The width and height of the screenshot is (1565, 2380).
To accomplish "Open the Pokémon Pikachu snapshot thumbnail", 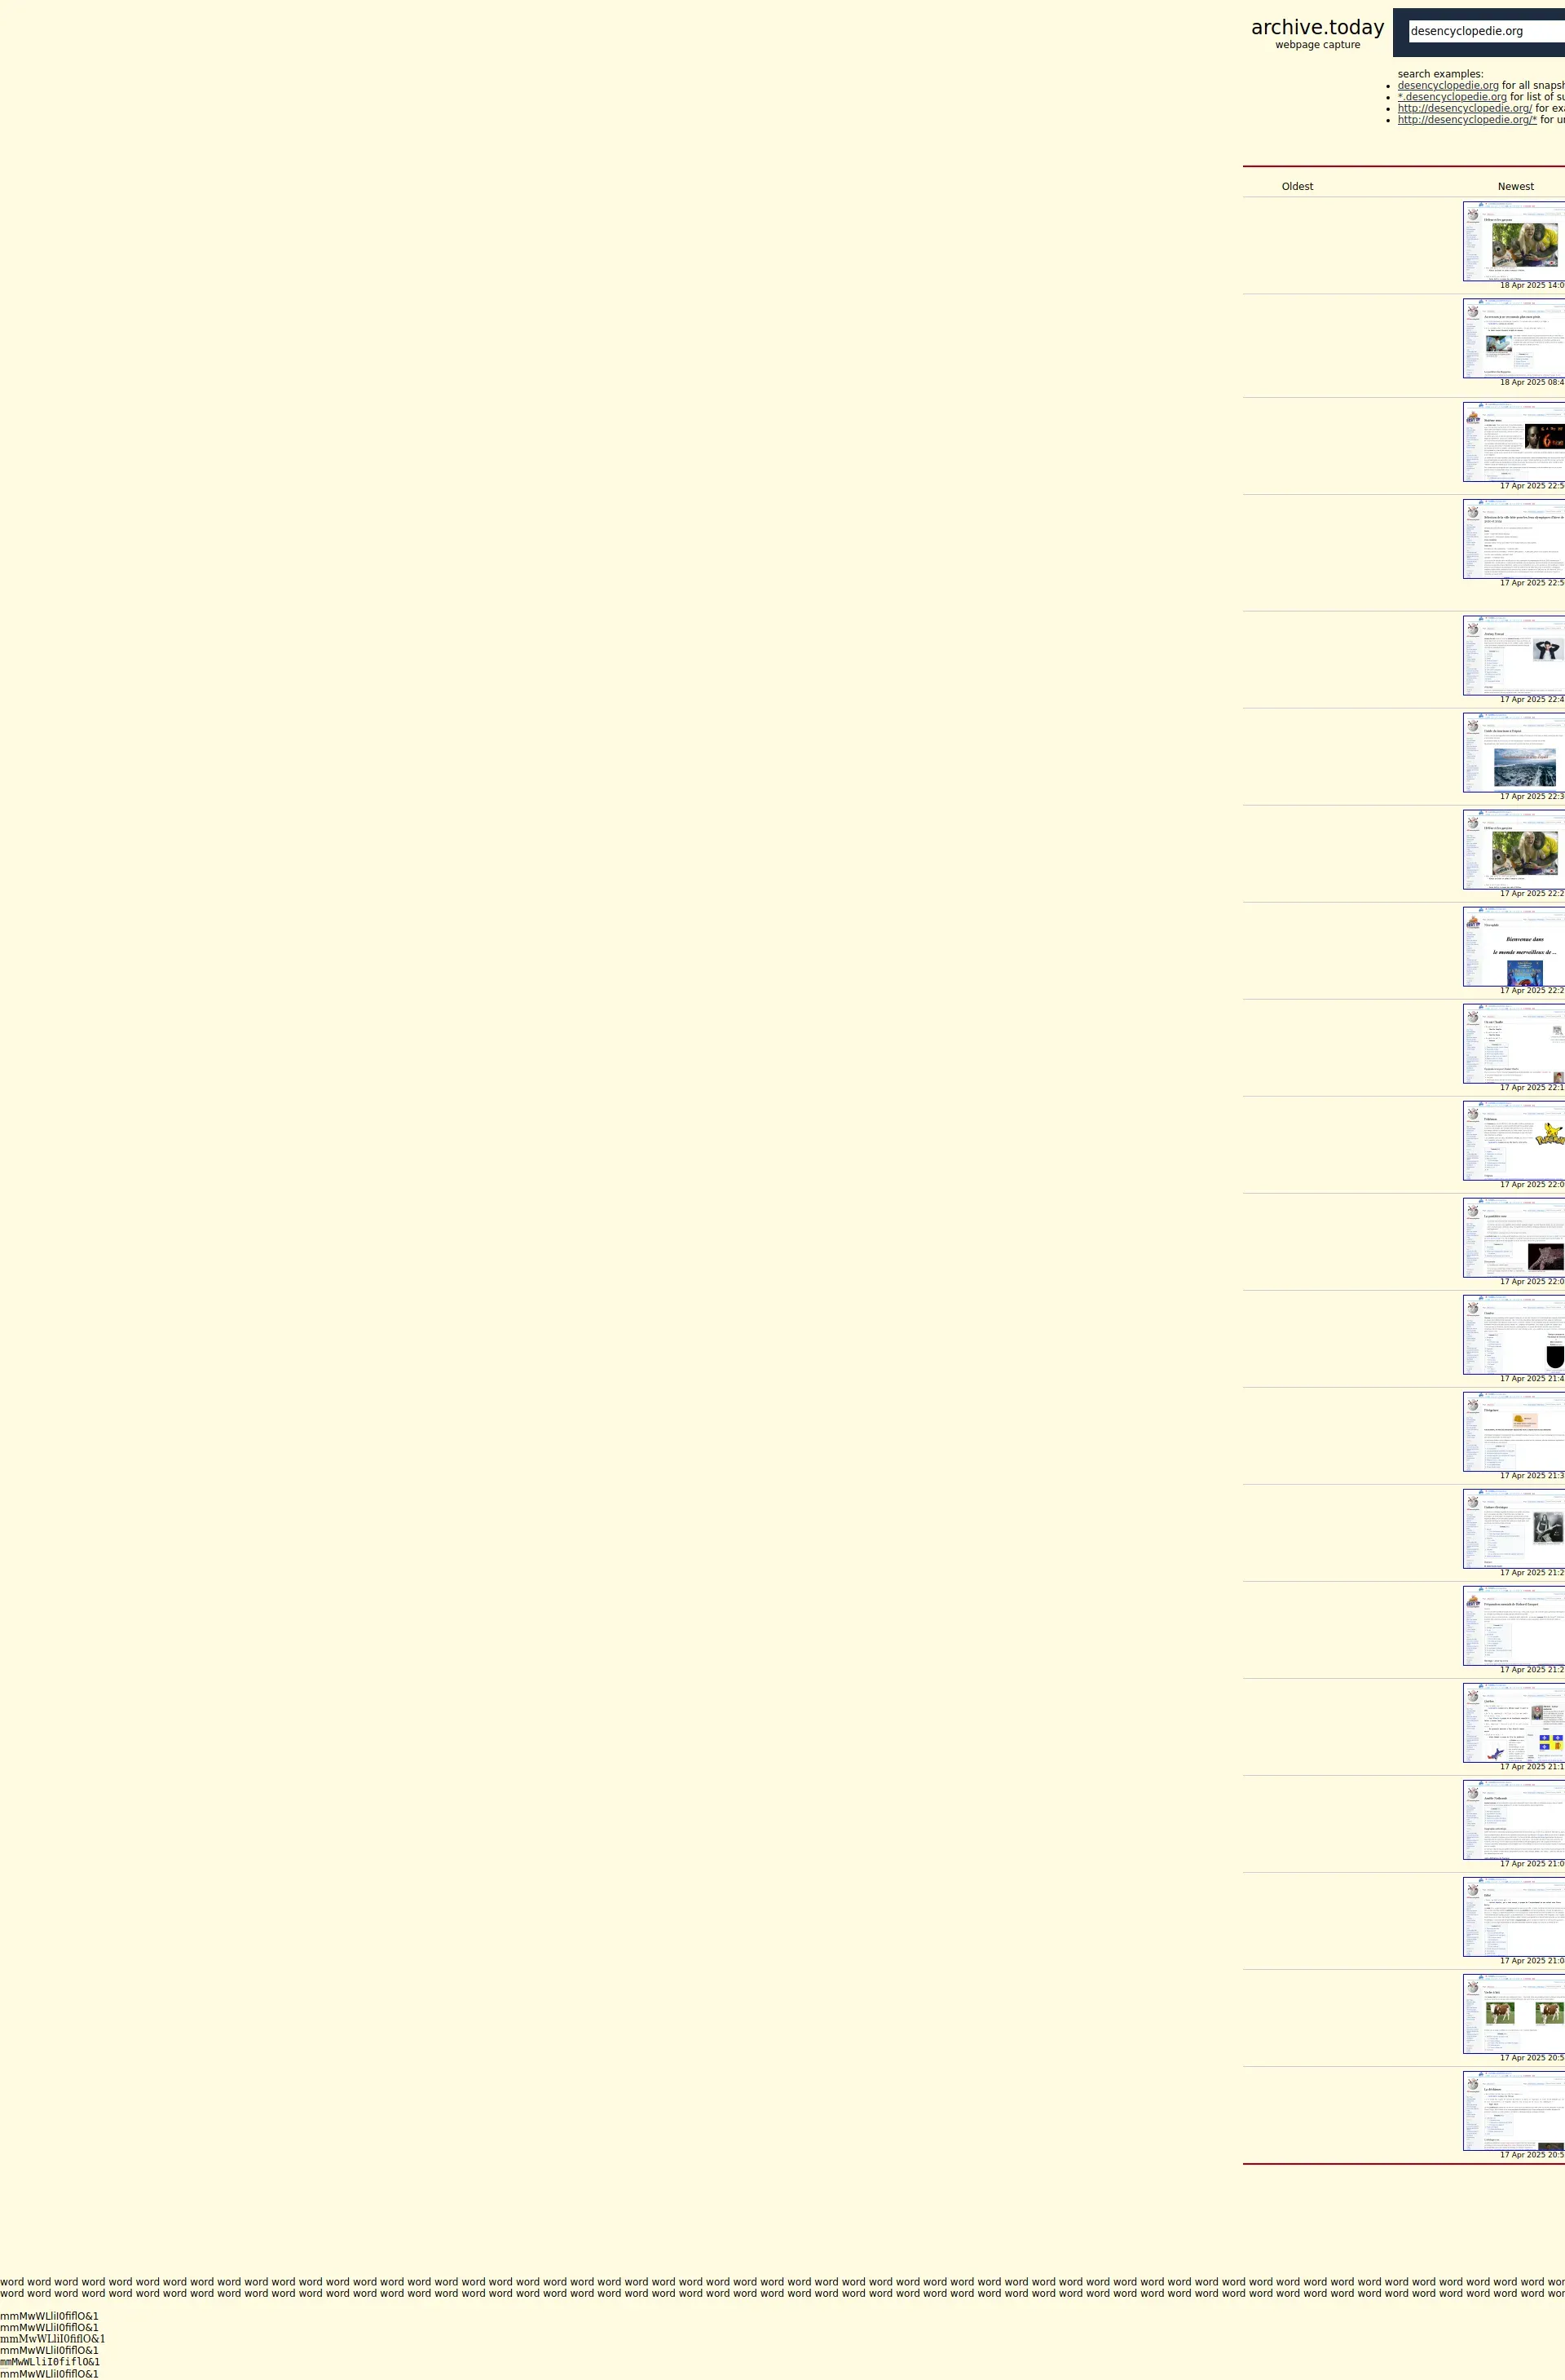I will tap(1514, 1140).
